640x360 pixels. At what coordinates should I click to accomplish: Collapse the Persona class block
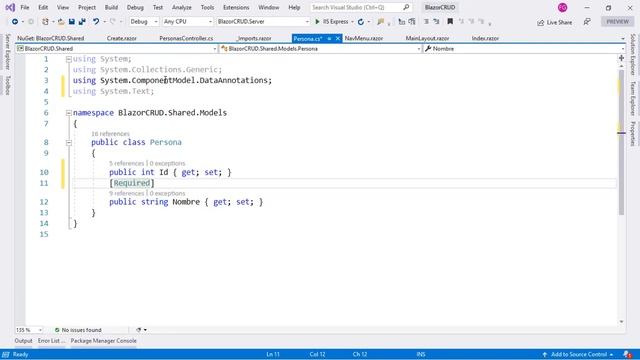tap(69, 142)
